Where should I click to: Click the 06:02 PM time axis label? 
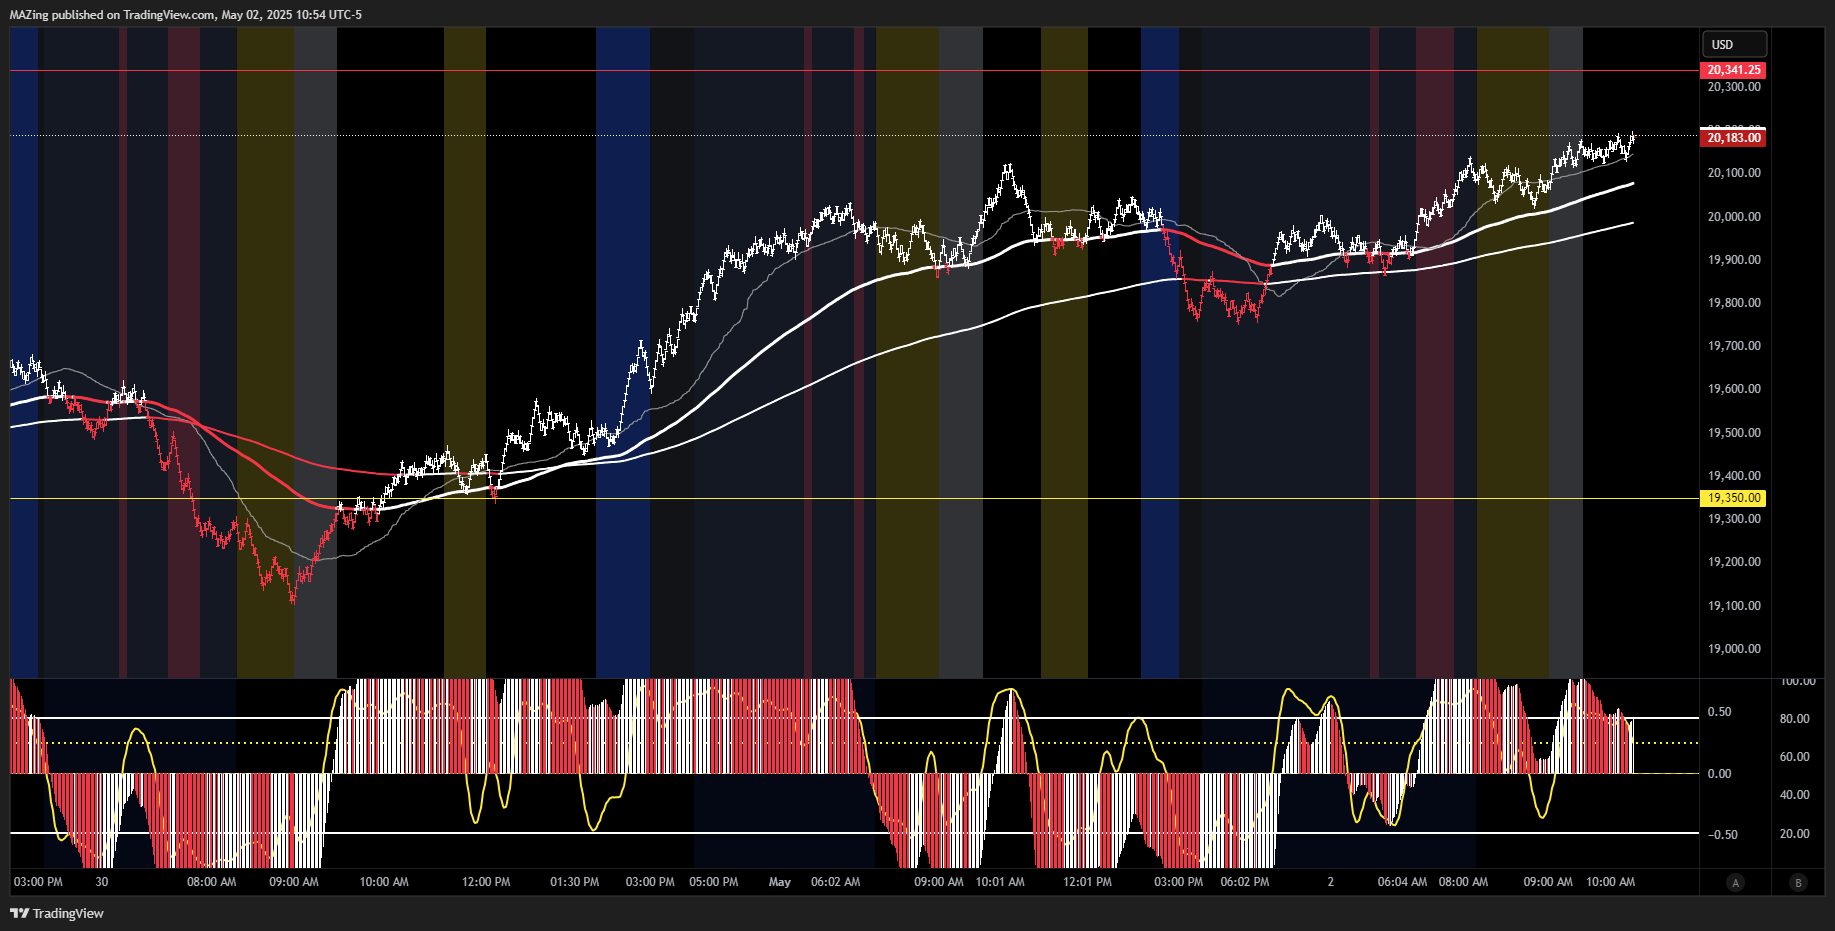coord(1245,882)
